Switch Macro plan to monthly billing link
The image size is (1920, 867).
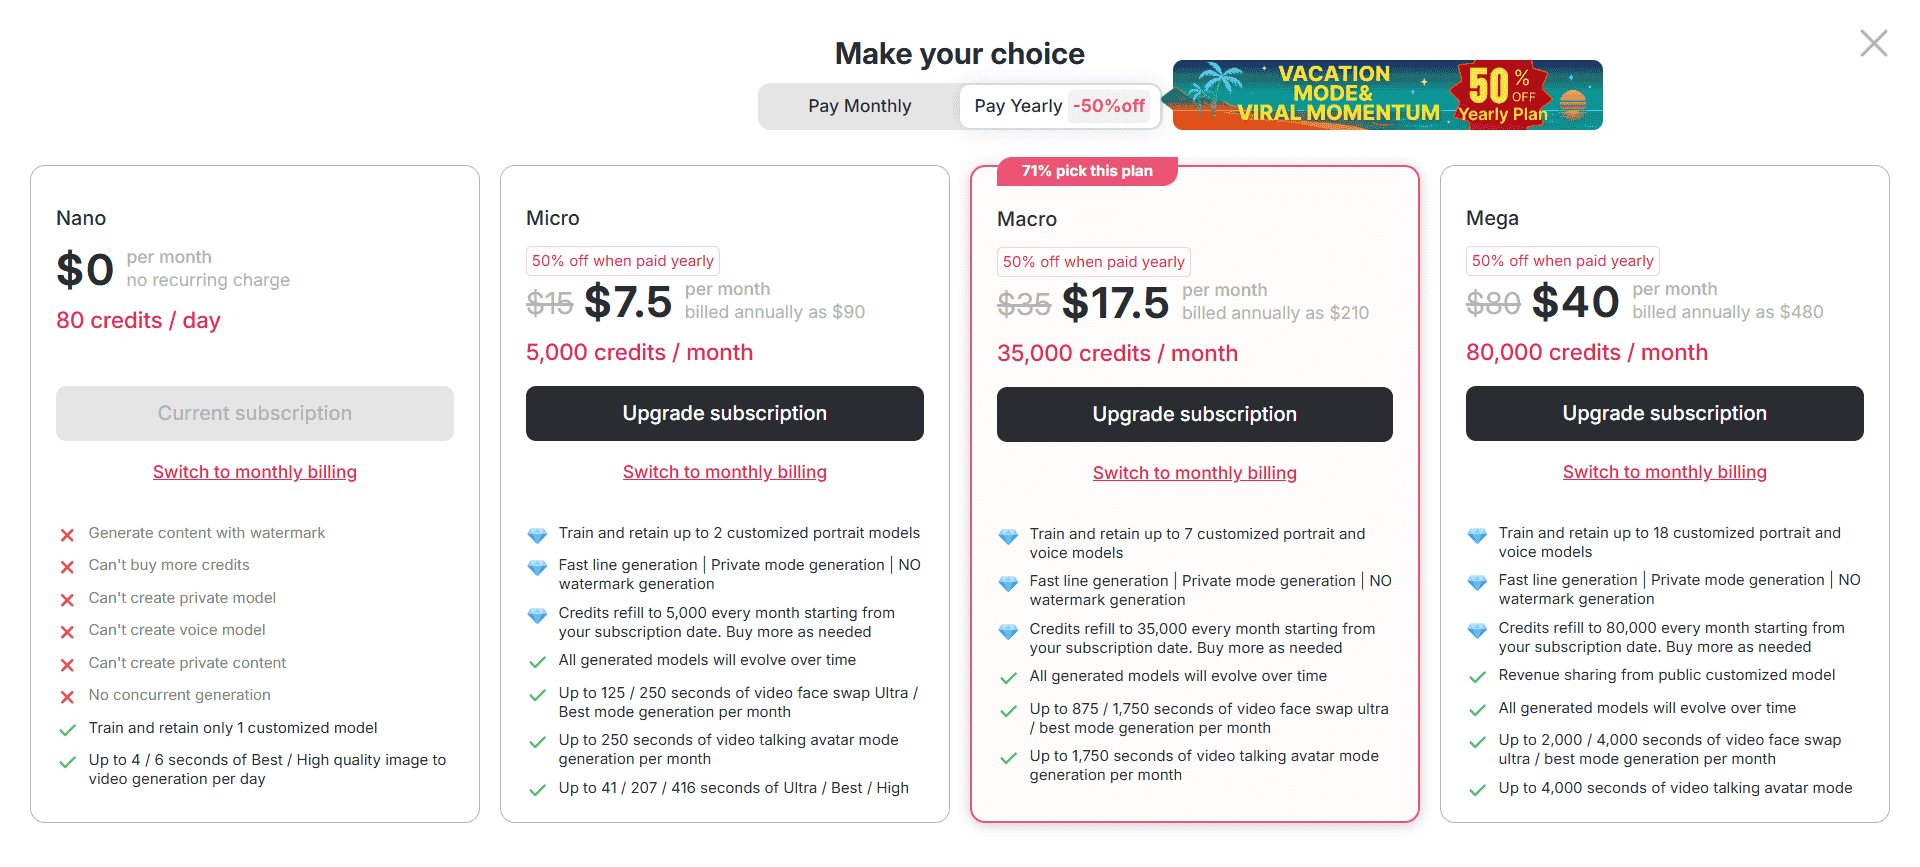click(1194, 473)
